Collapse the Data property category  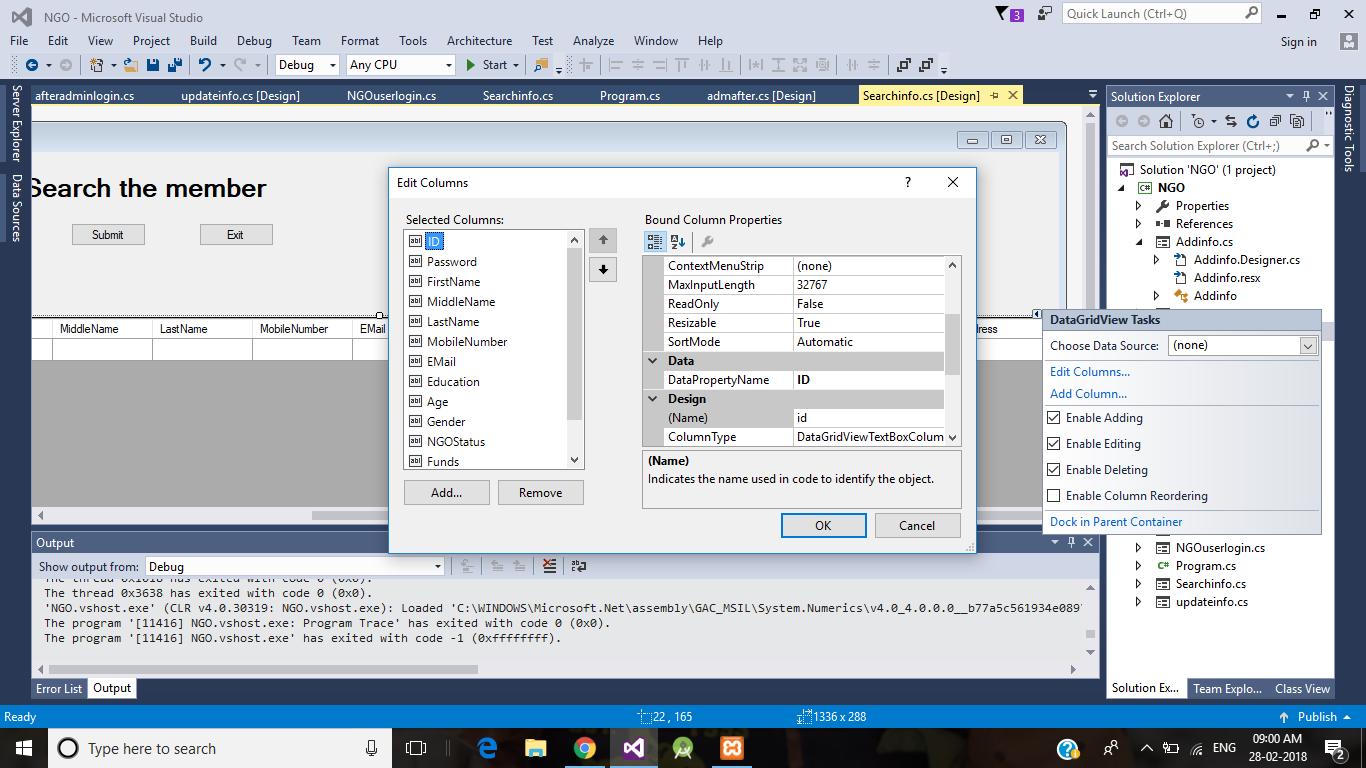[653, 361]
